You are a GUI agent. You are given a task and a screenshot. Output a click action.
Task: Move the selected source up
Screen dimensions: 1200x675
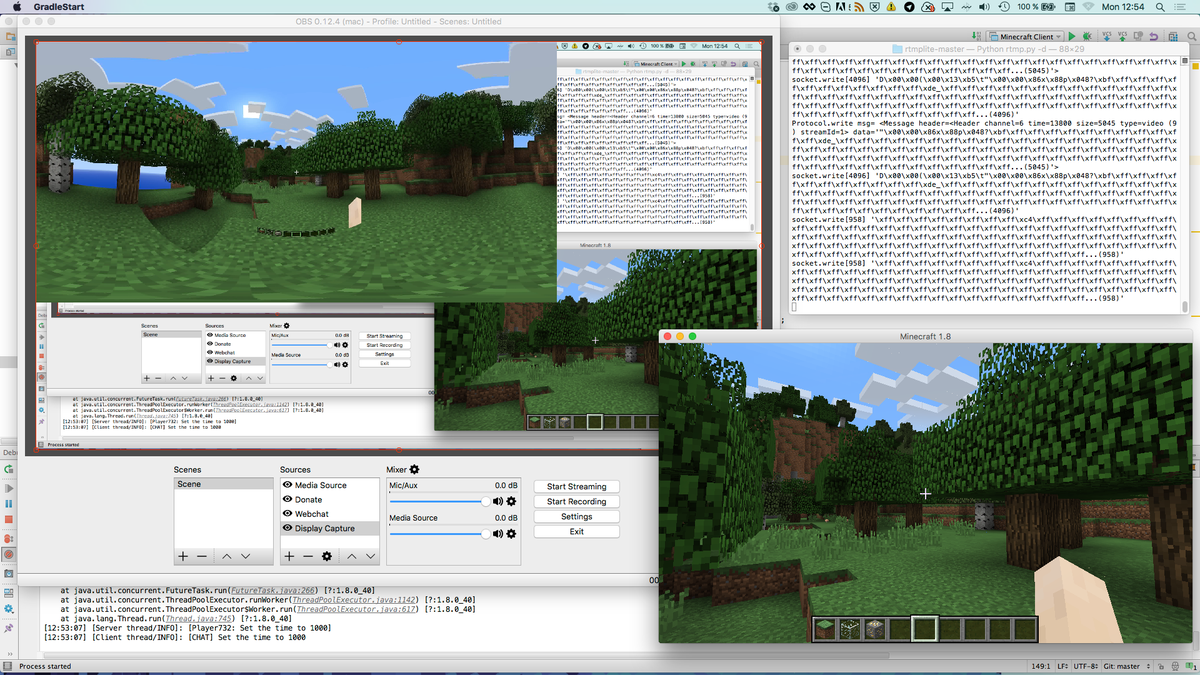pos(352,556)
